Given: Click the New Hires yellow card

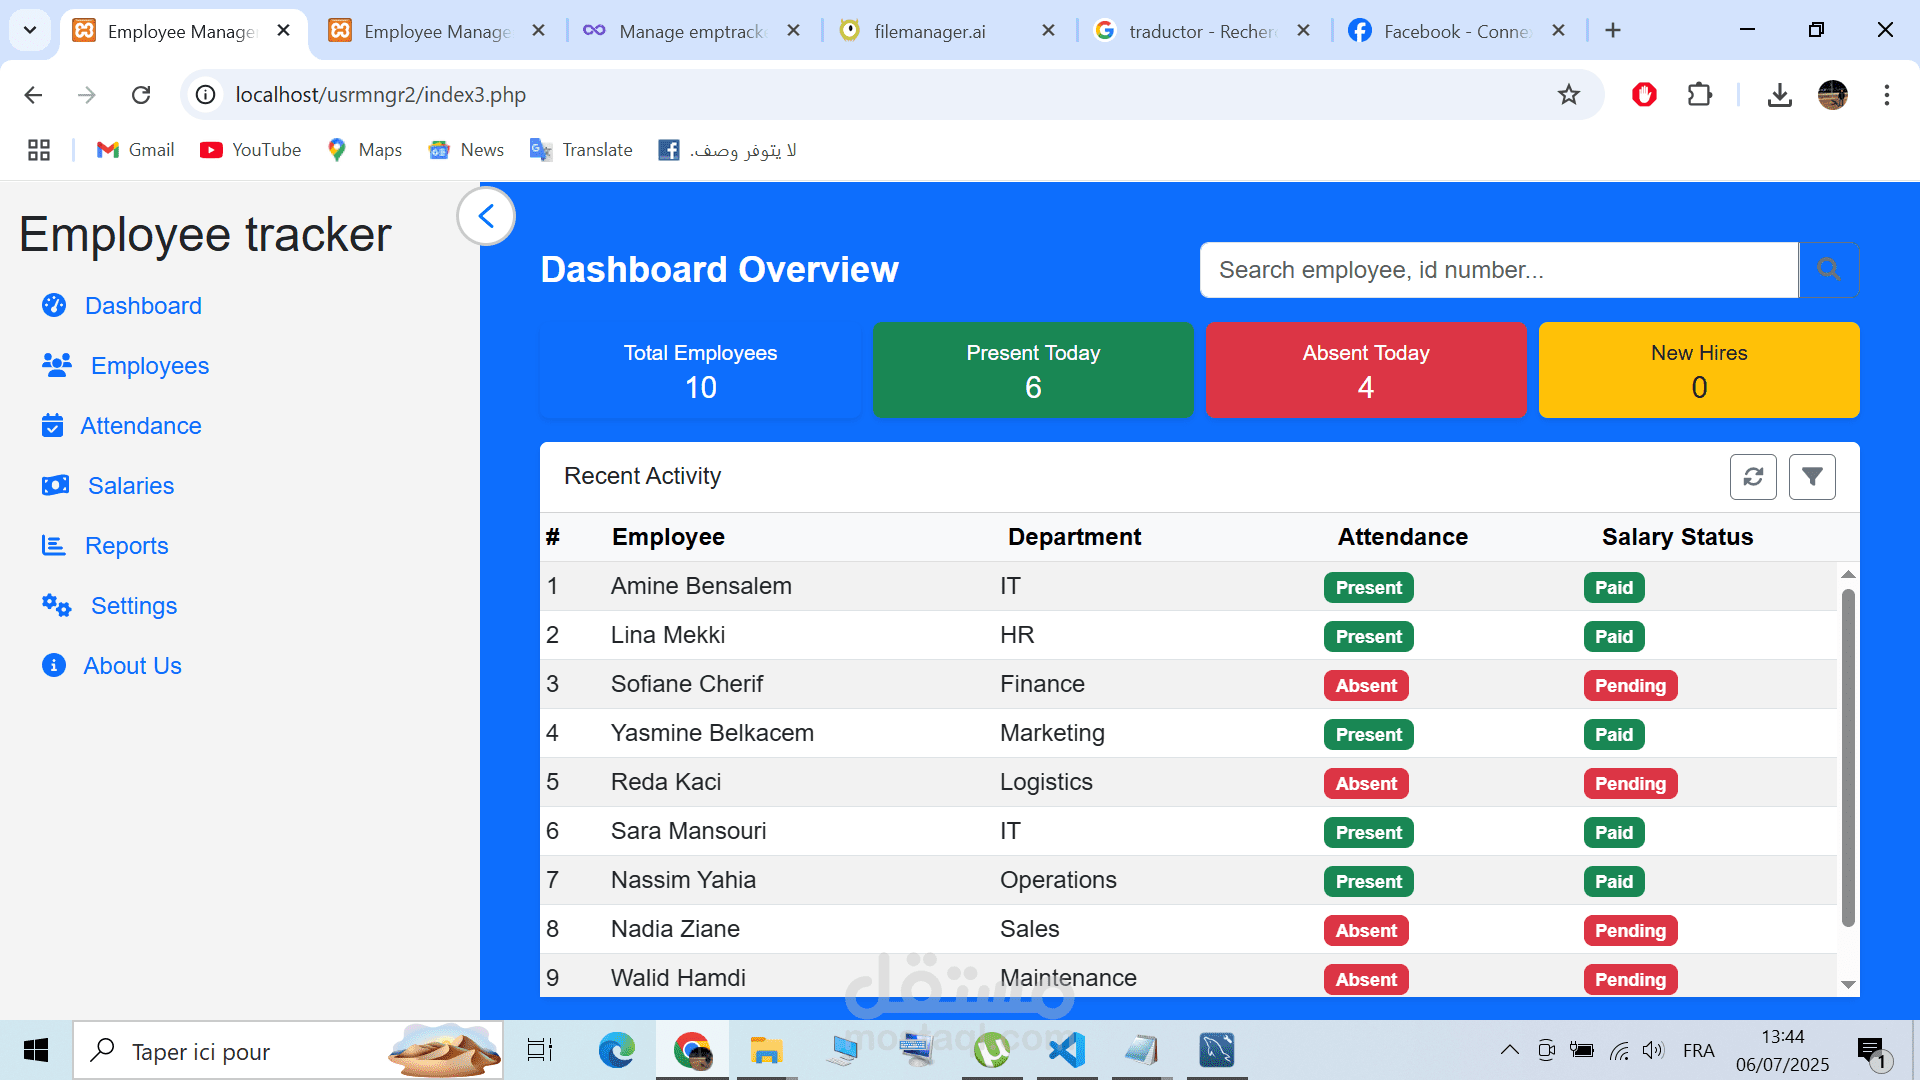Looking at the screenshot, I should [x=1699, y=370].
